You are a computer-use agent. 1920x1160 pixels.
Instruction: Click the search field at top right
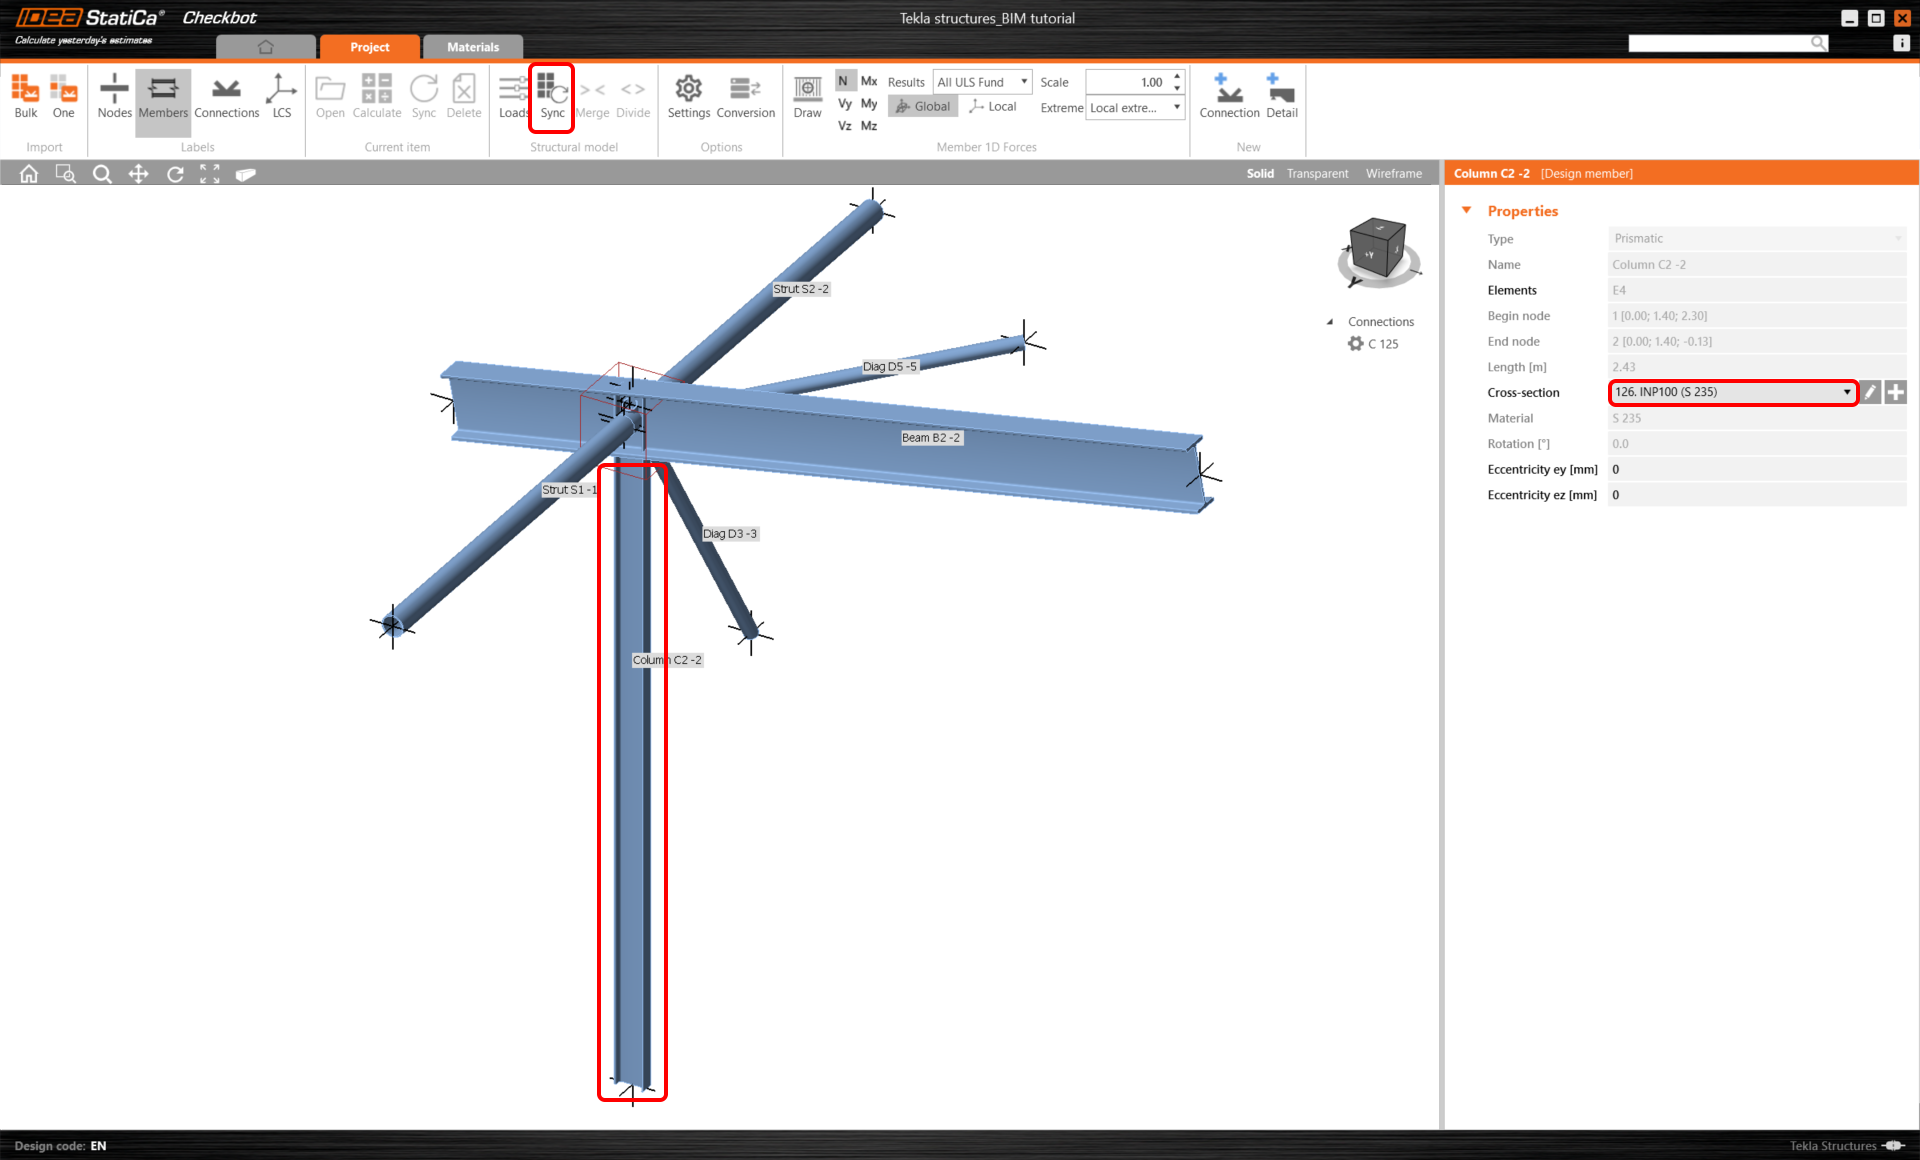[1725, 43]
